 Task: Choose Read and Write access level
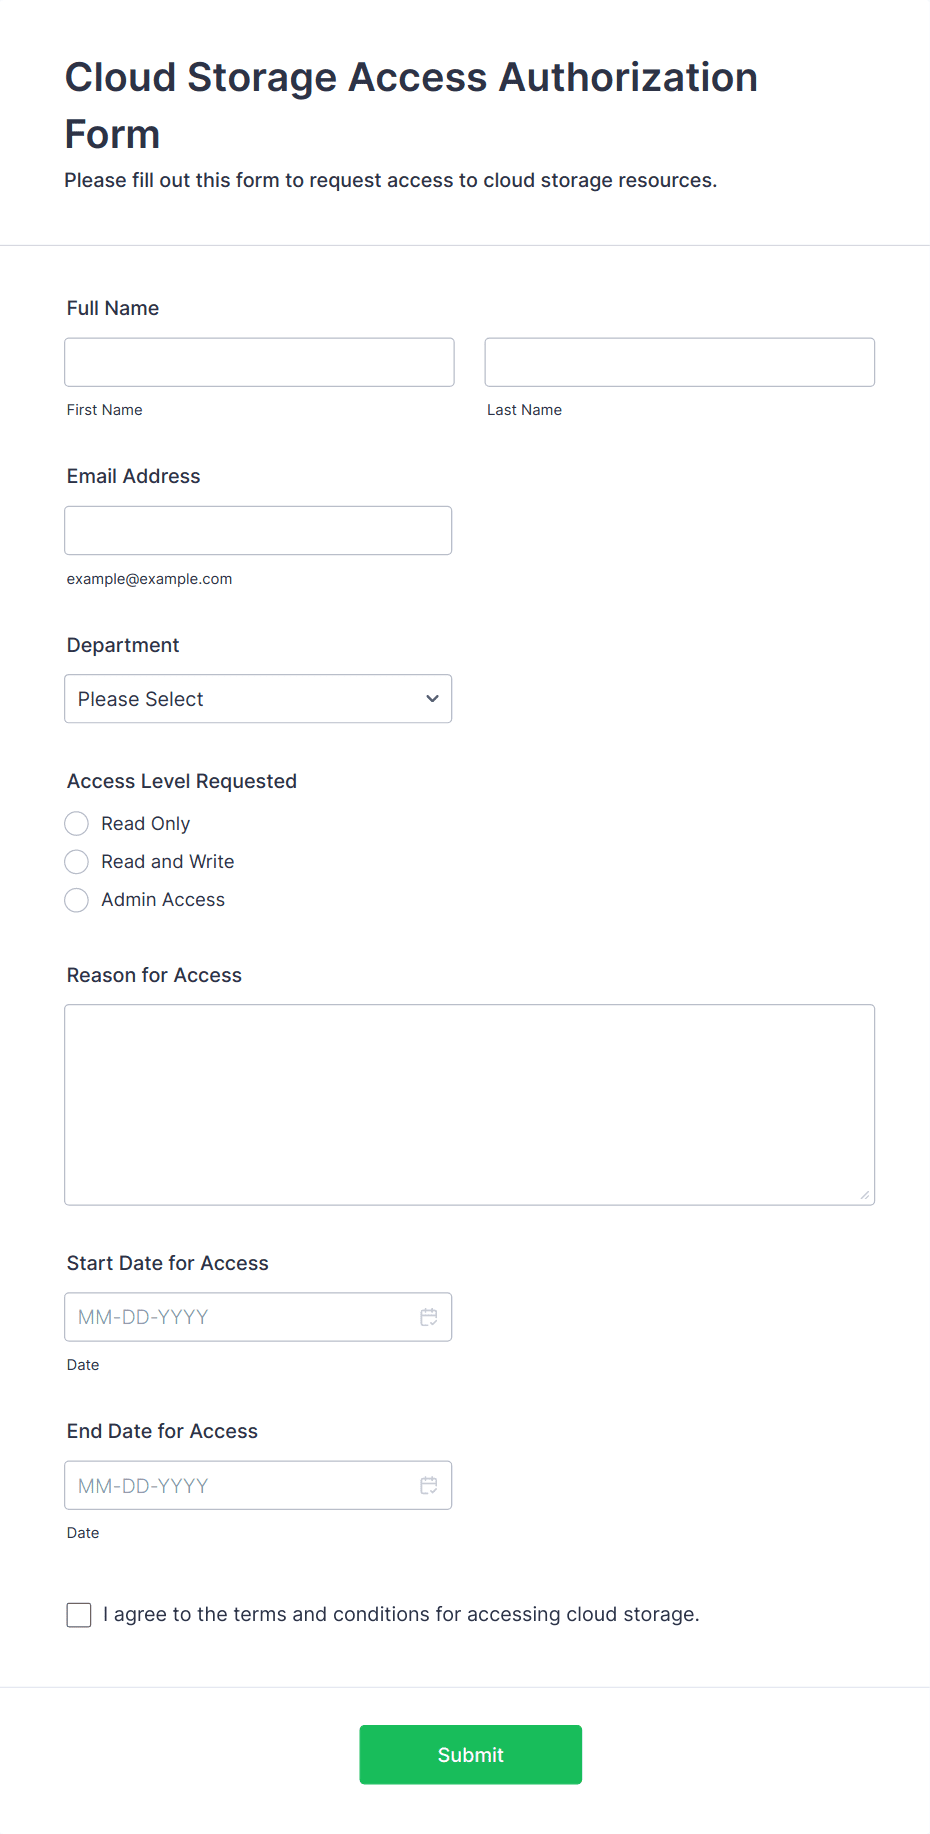pos(77,862)
